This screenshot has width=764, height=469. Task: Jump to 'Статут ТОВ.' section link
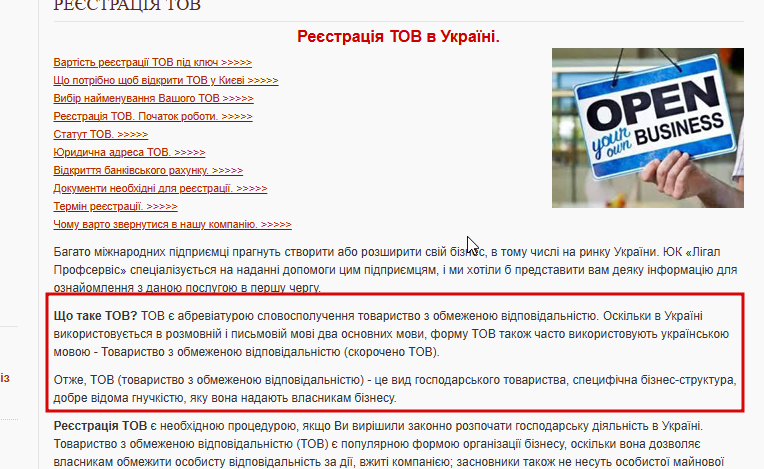coord(101,134)
